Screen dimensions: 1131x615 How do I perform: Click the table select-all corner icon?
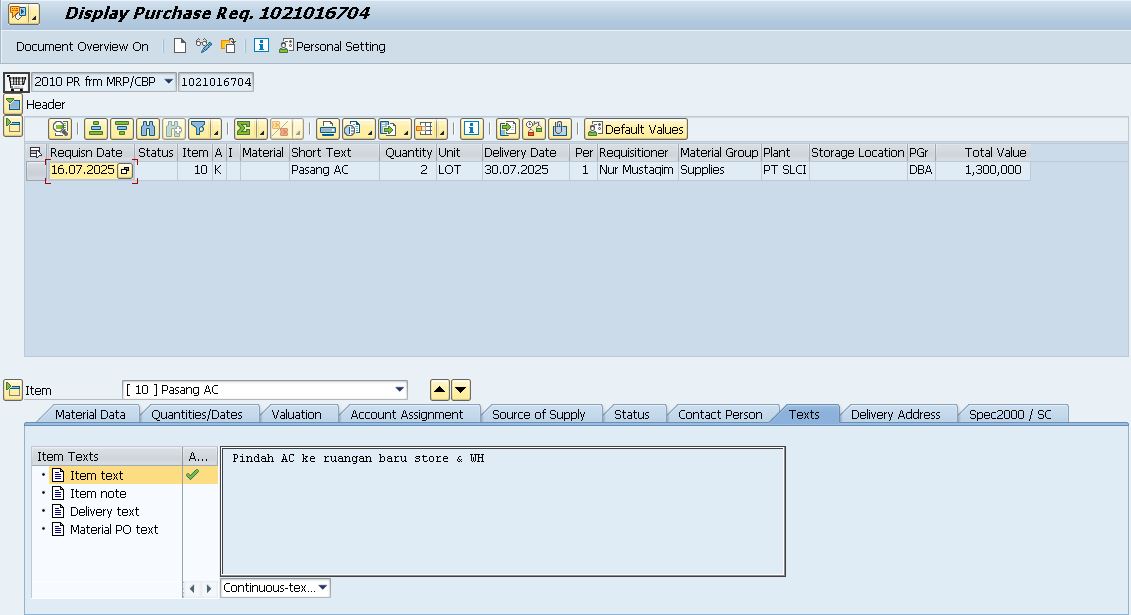[x=35, y=152]
